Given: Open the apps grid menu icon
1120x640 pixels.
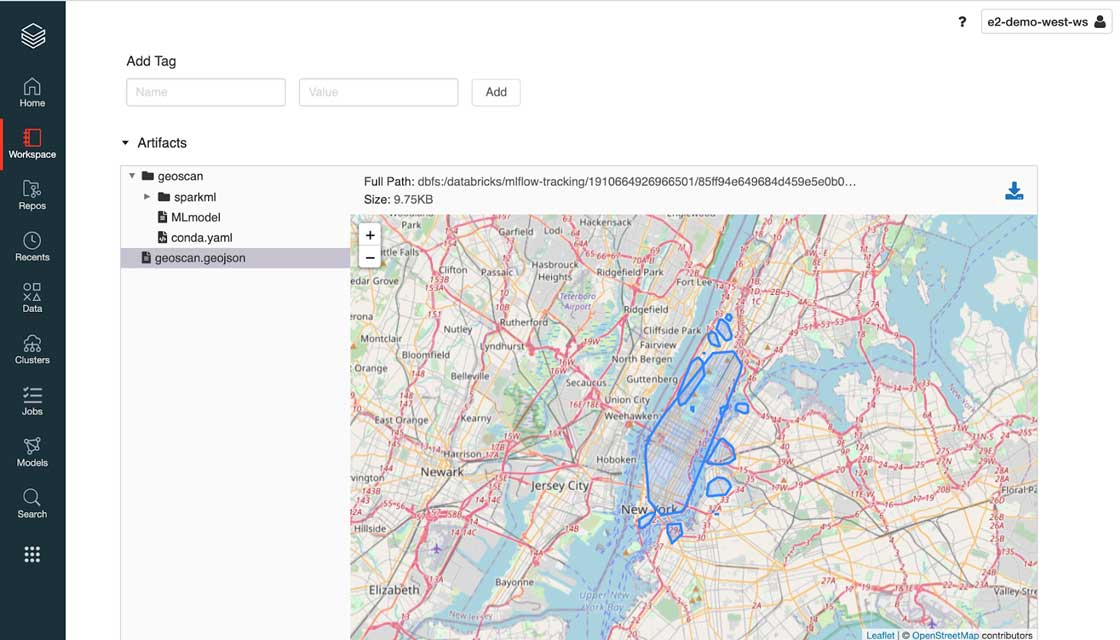Looking at the screenshot, I should tap(32, 555).
